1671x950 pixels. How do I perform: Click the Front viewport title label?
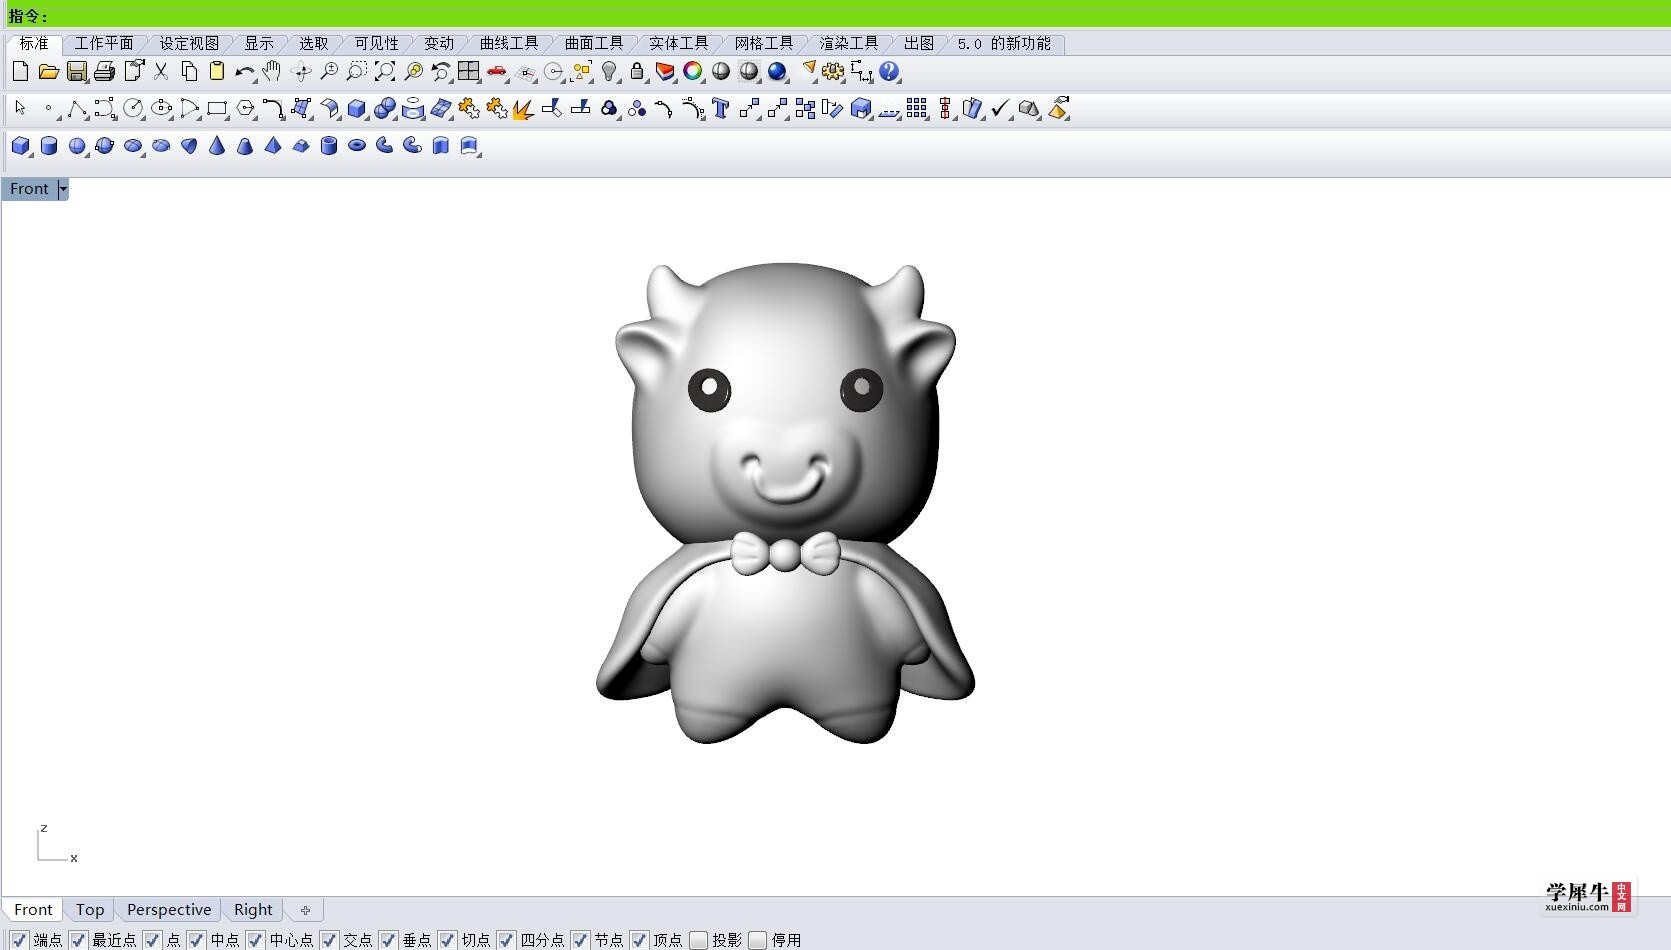coord(29,189)
